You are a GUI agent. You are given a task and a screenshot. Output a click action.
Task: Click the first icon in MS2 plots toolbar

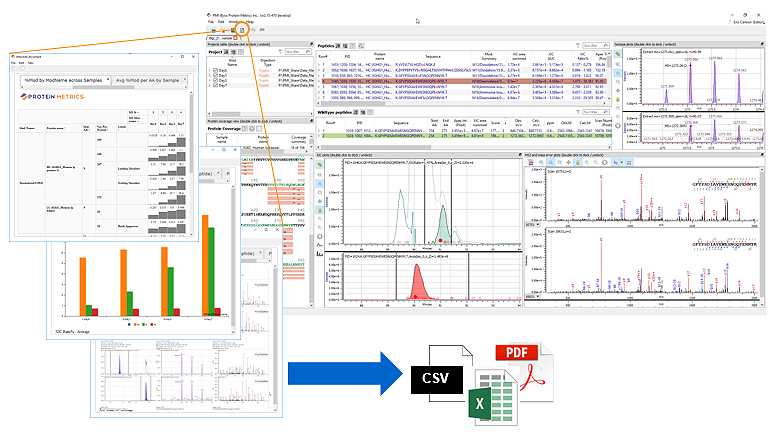[x=531, y=162]
